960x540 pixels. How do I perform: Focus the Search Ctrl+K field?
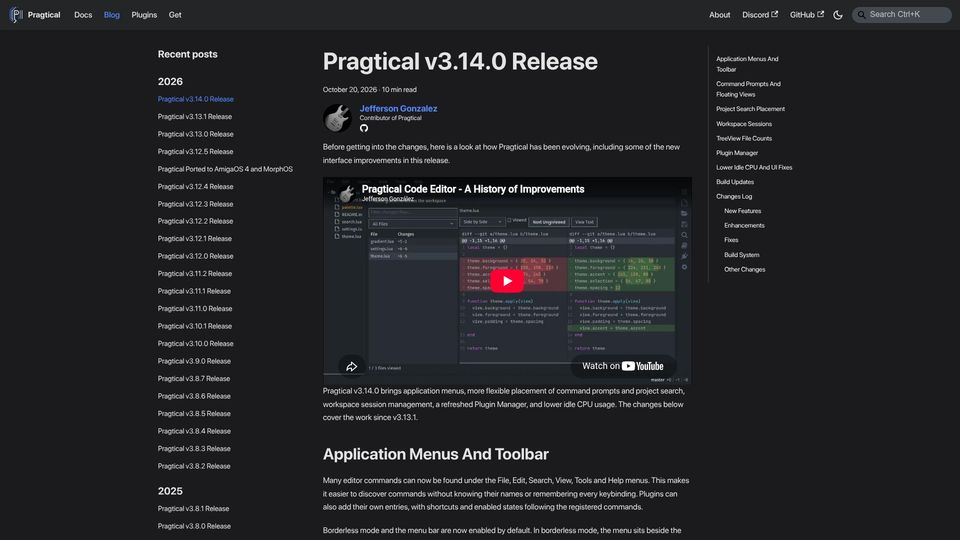click(901, 15)
